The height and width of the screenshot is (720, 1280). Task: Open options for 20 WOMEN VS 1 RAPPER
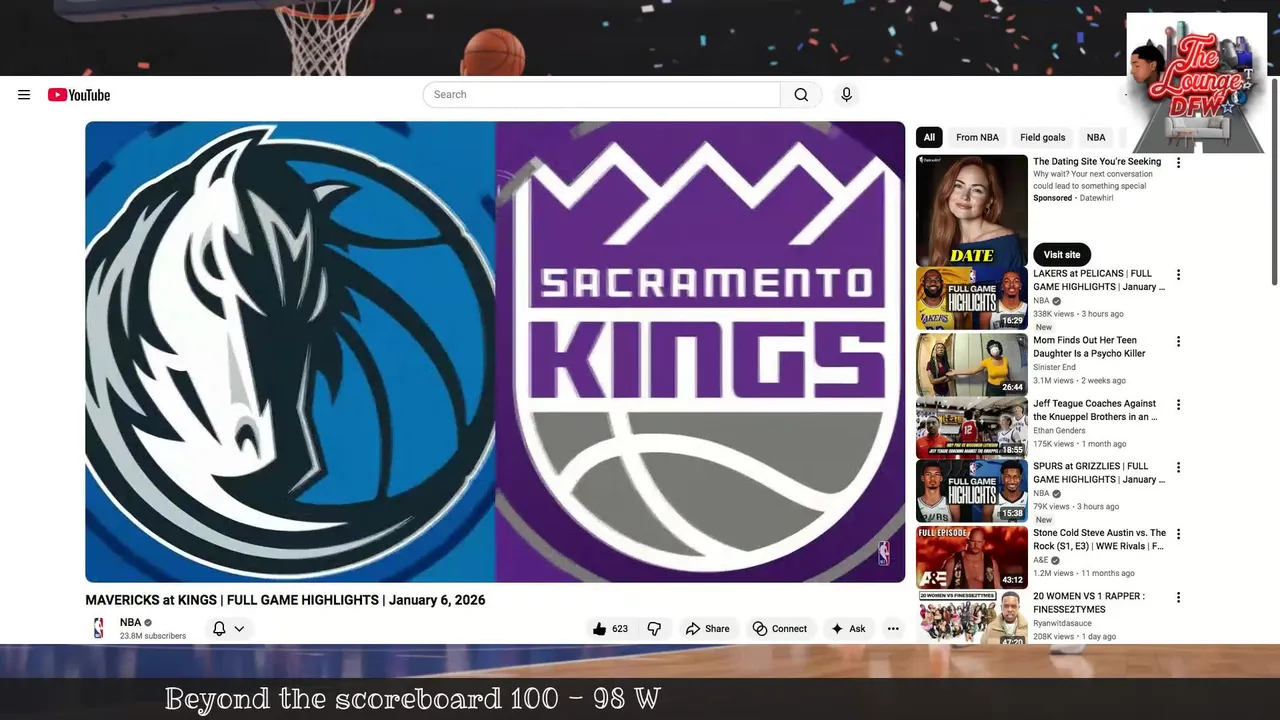pyautogui.click(x=1178, y=598)
